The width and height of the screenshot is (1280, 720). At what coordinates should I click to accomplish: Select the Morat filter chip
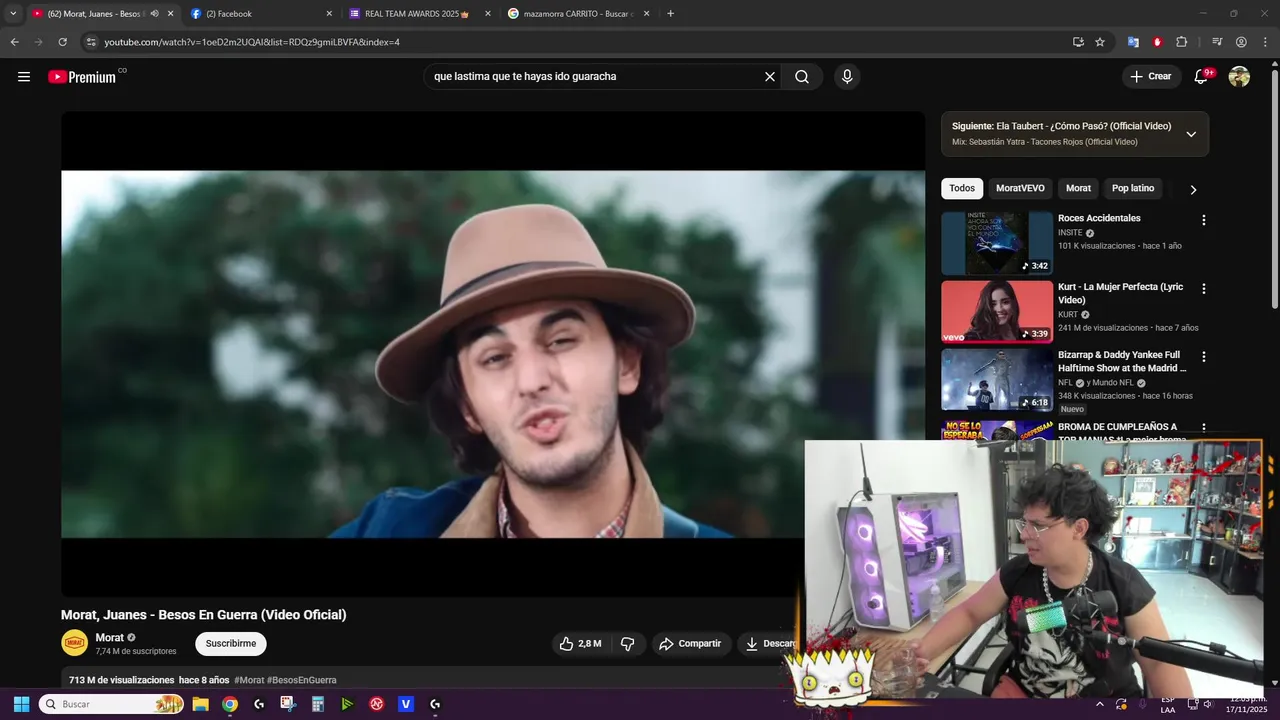pyautogui.click(x=1078, y=188)
